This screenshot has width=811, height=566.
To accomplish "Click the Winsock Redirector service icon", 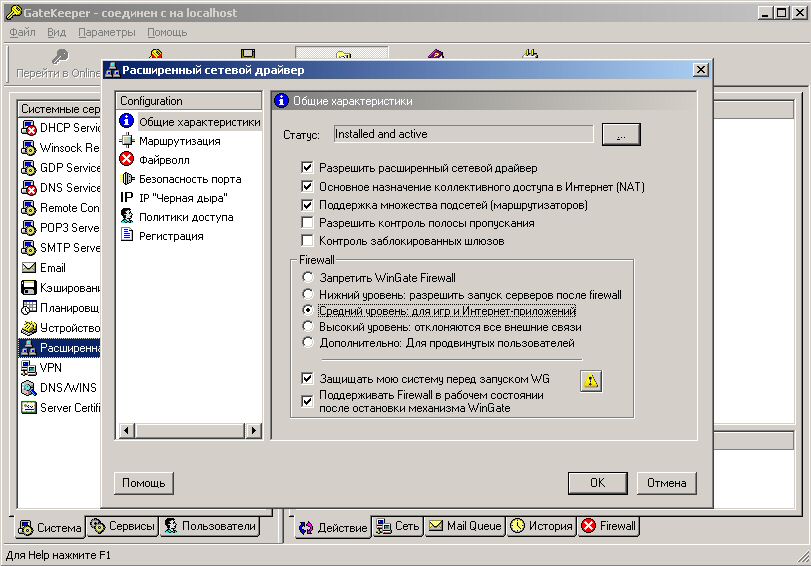I will [x=29, y=148].
